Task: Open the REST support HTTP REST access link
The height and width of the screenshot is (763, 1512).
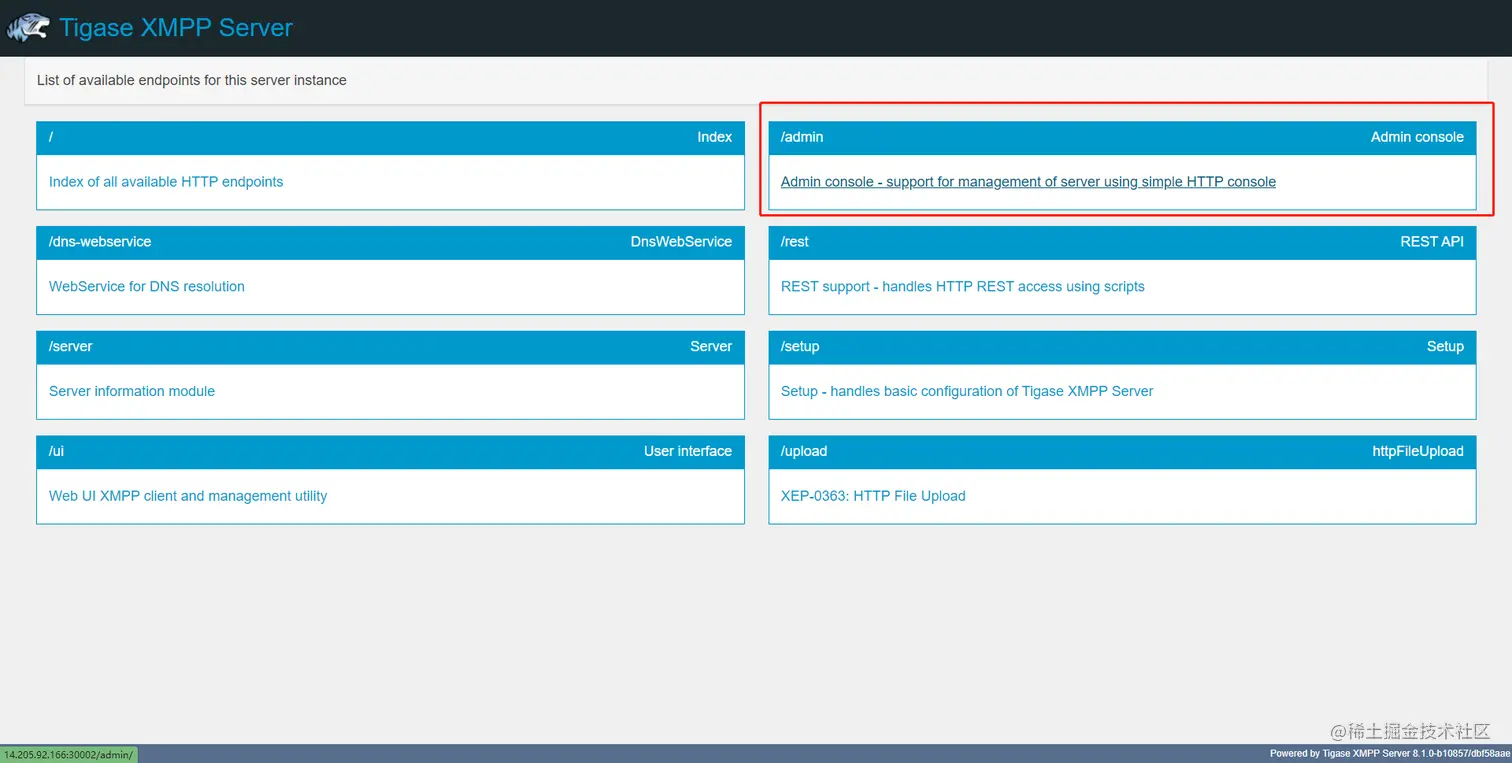Action: (x=963, y=287)
